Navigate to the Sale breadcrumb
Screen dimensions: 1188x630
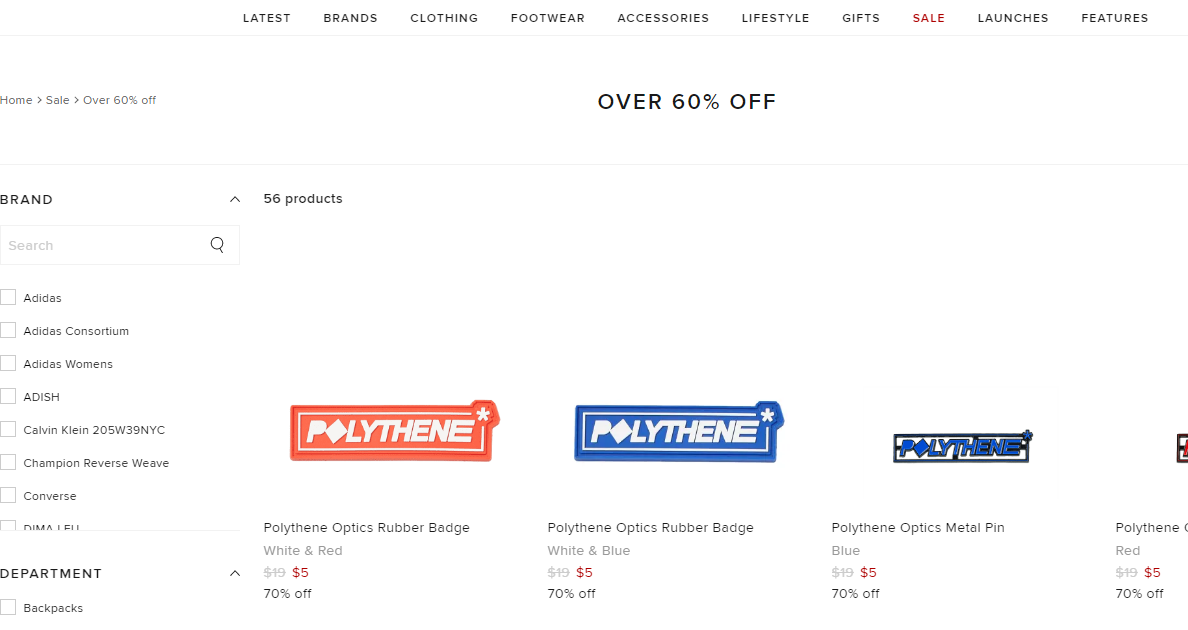(58, 100)
